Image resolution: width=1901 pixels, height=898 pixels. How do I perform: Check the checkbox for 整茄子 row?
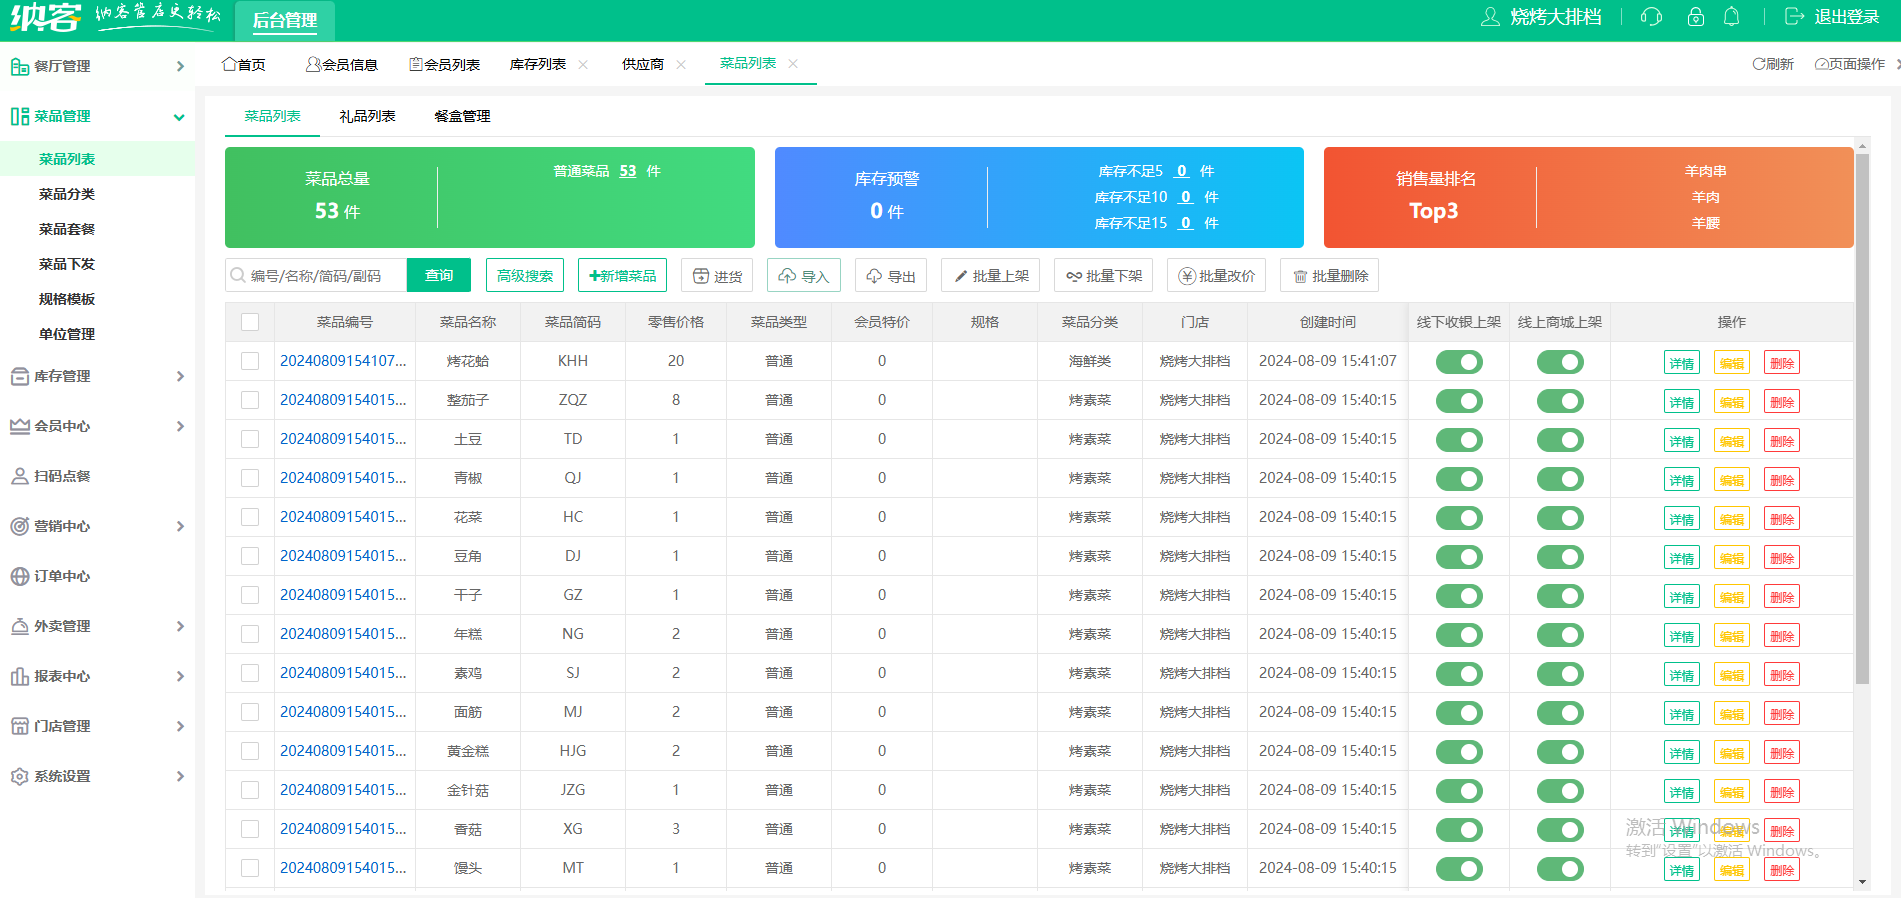pyautogui.click(x=250, y=400)
